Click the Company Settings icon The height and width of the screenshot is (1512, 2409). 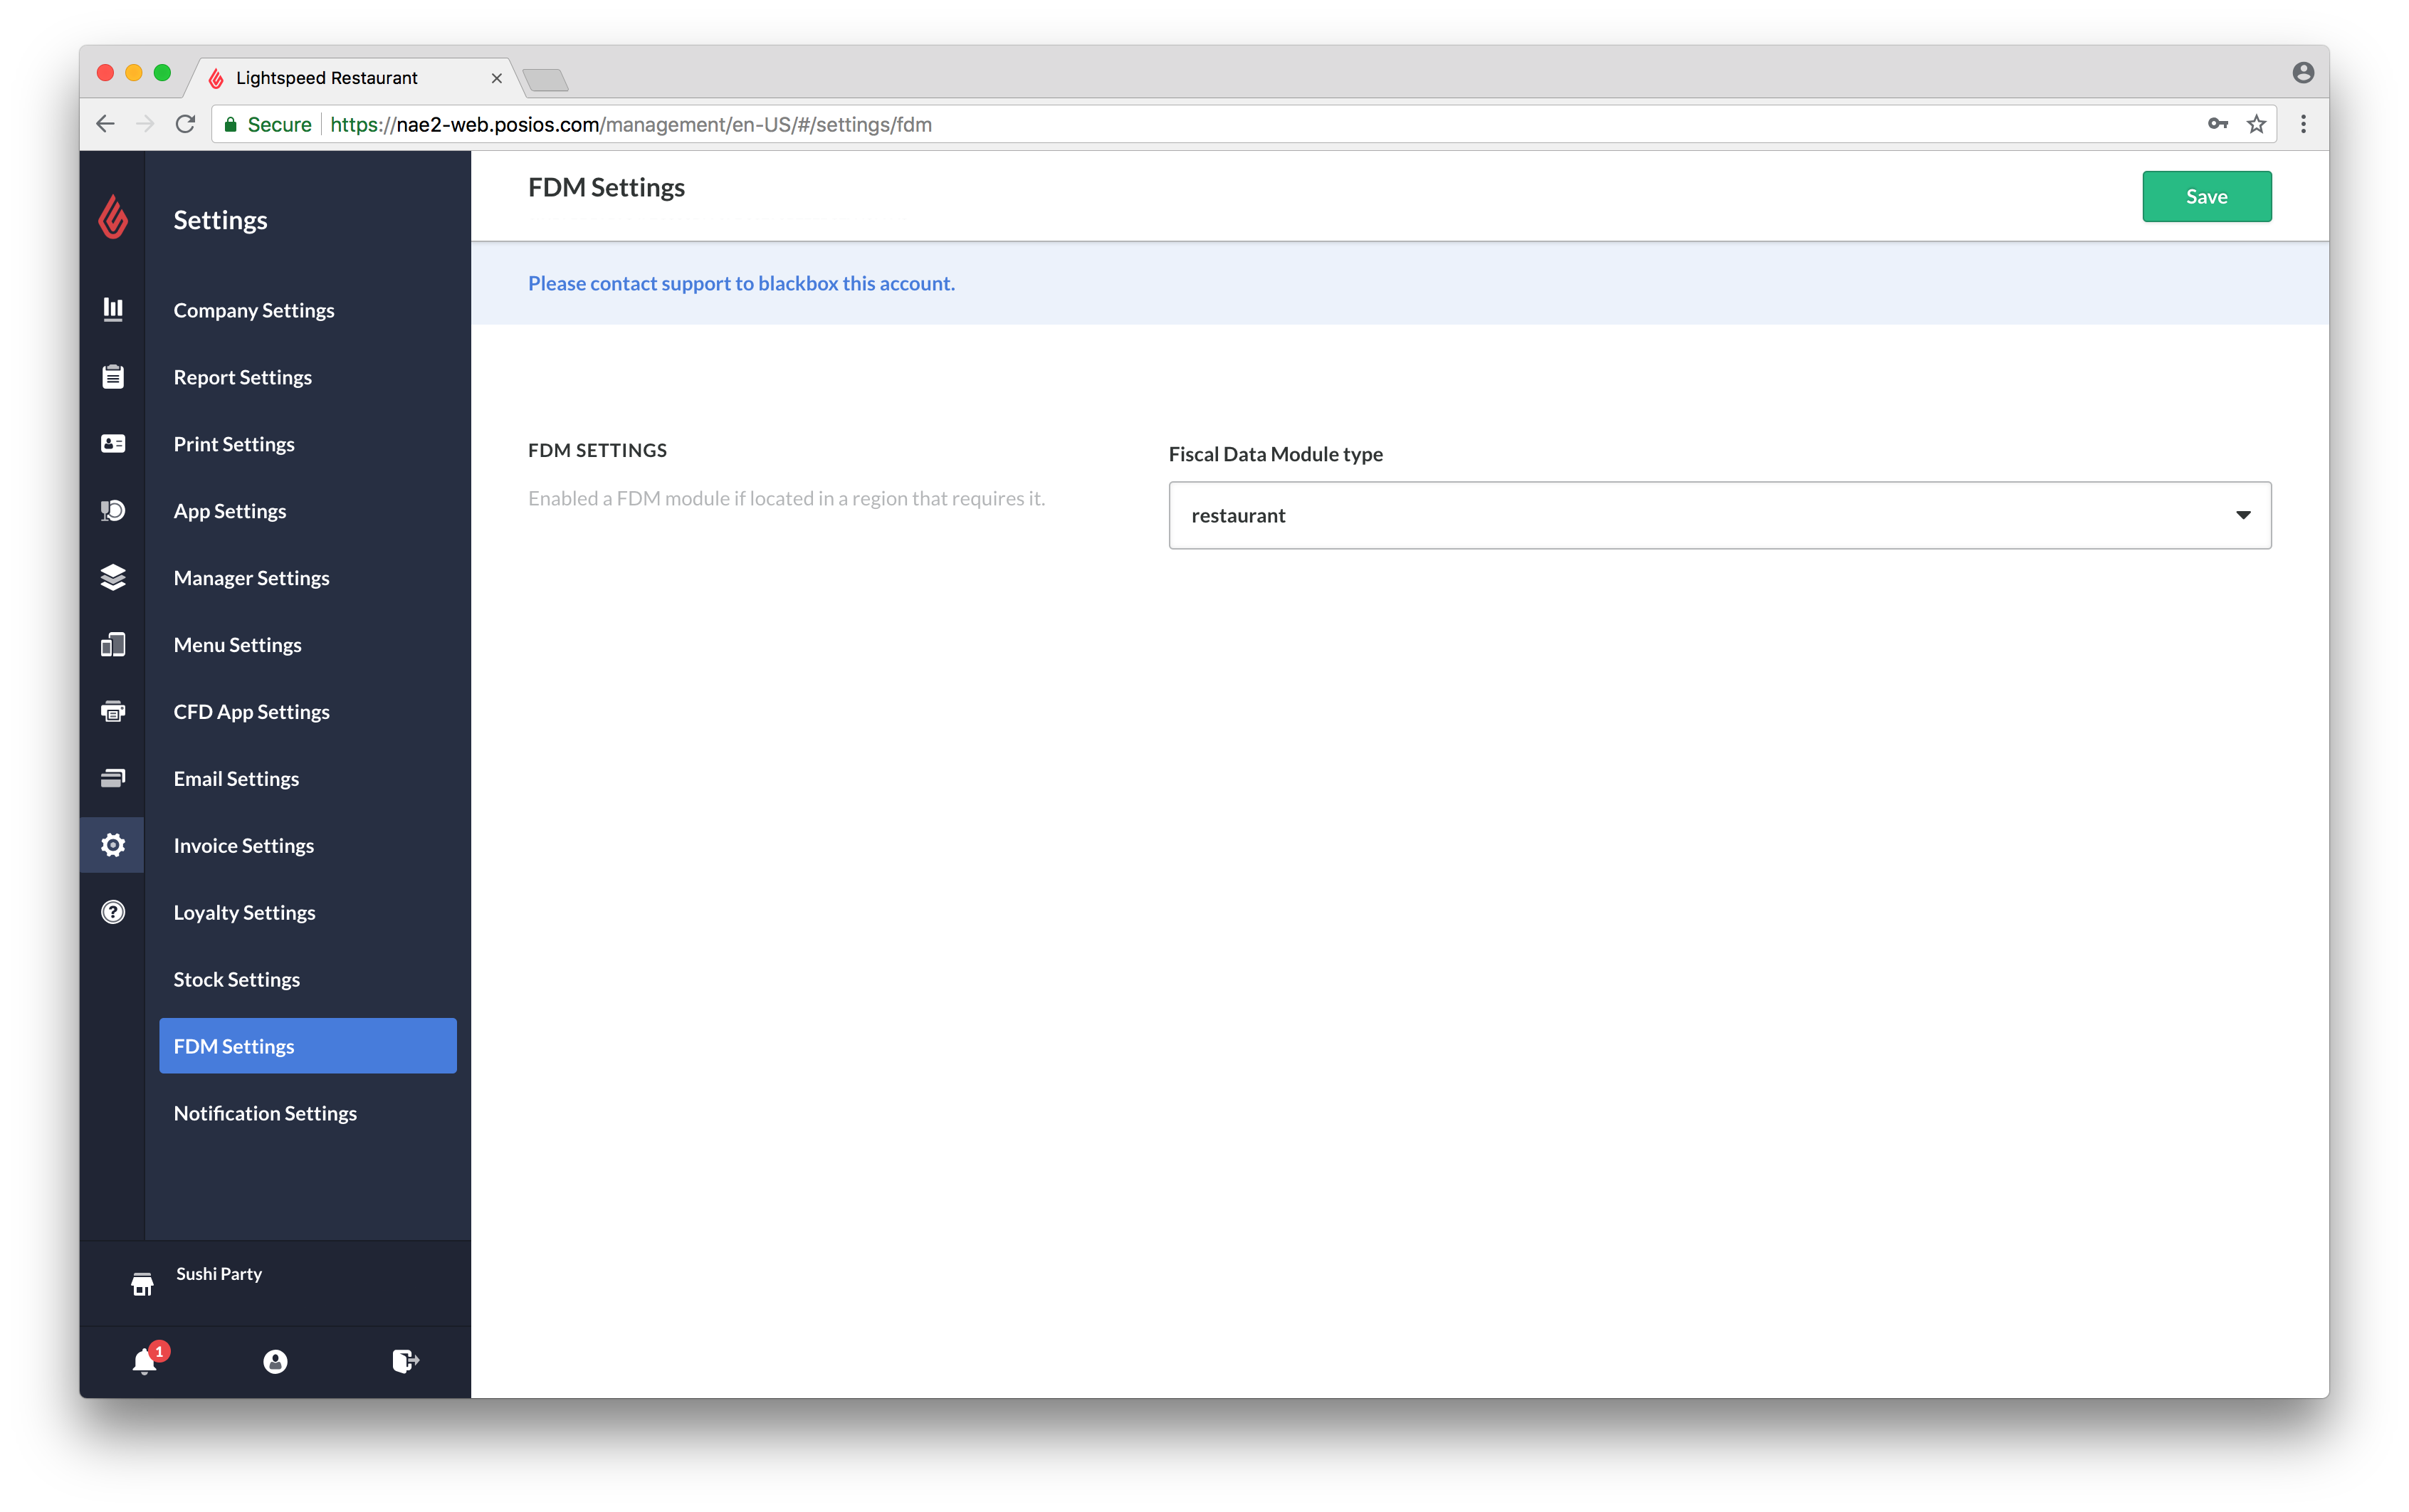(x=113, y=310)
